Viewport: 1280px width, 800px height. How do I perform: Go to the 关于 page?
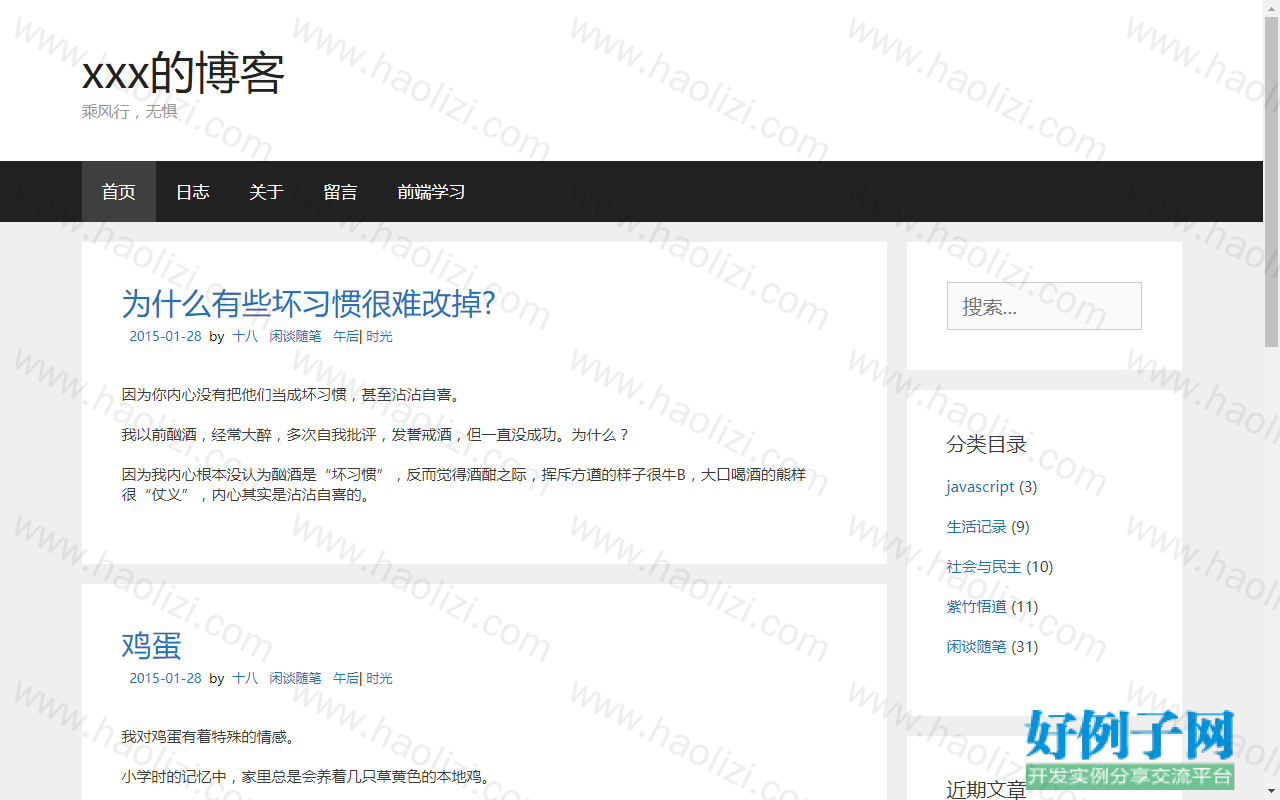[x=267, y=192]
